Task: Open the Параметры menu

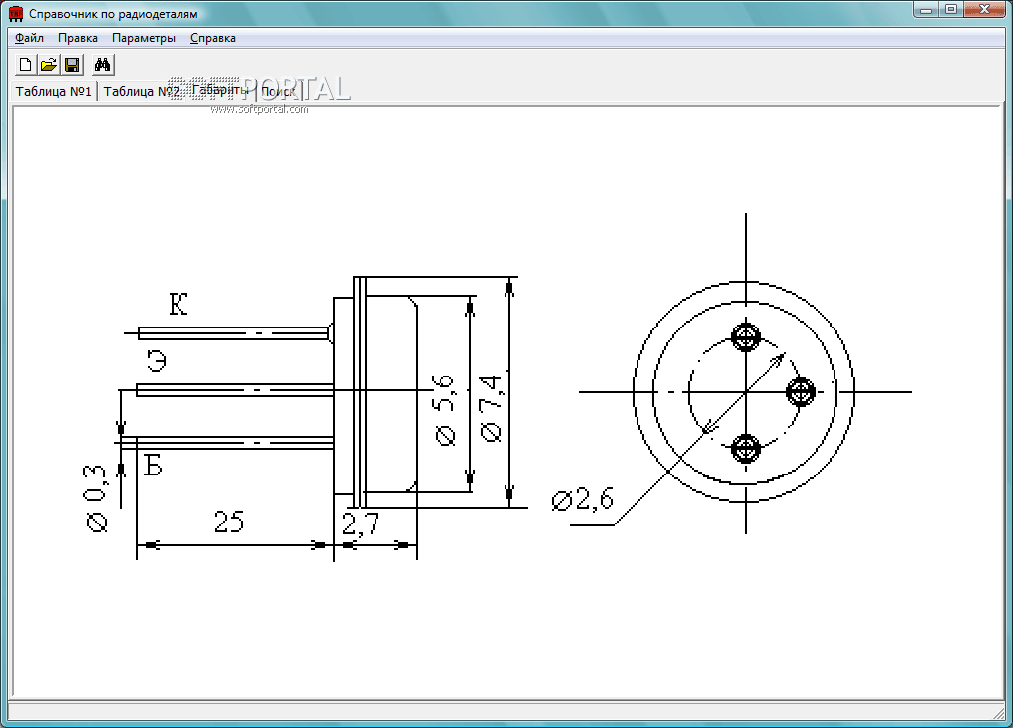Action: (x=143, y=38)
